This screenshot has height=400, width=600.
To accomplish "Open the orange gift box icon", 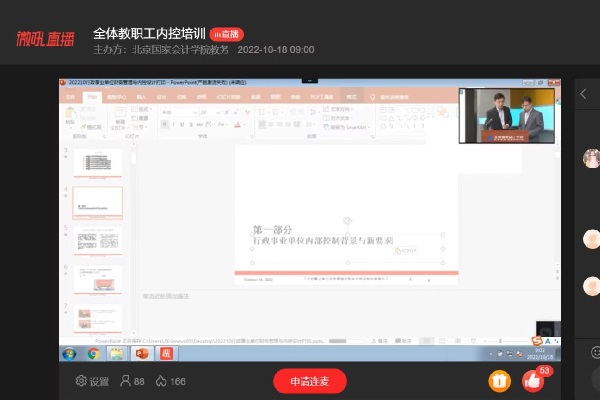I will click(498, 381).
